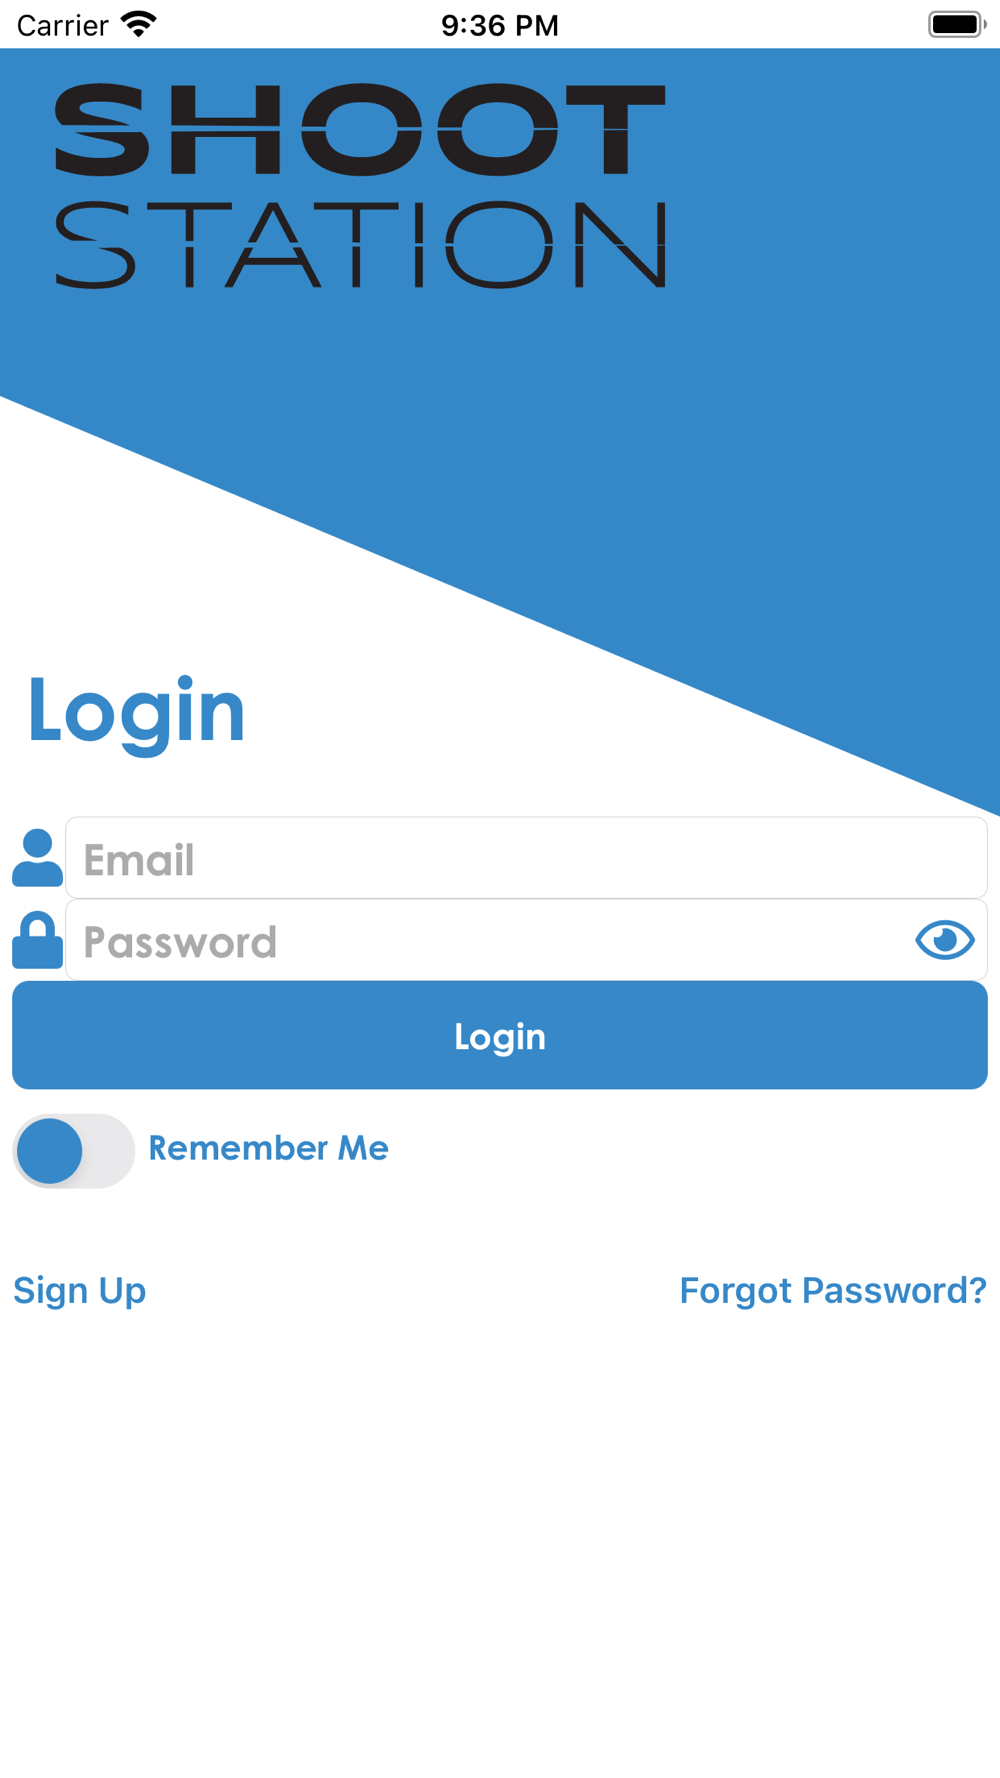
Task: Click the battery status bar icon
Action: coord(957,24)
